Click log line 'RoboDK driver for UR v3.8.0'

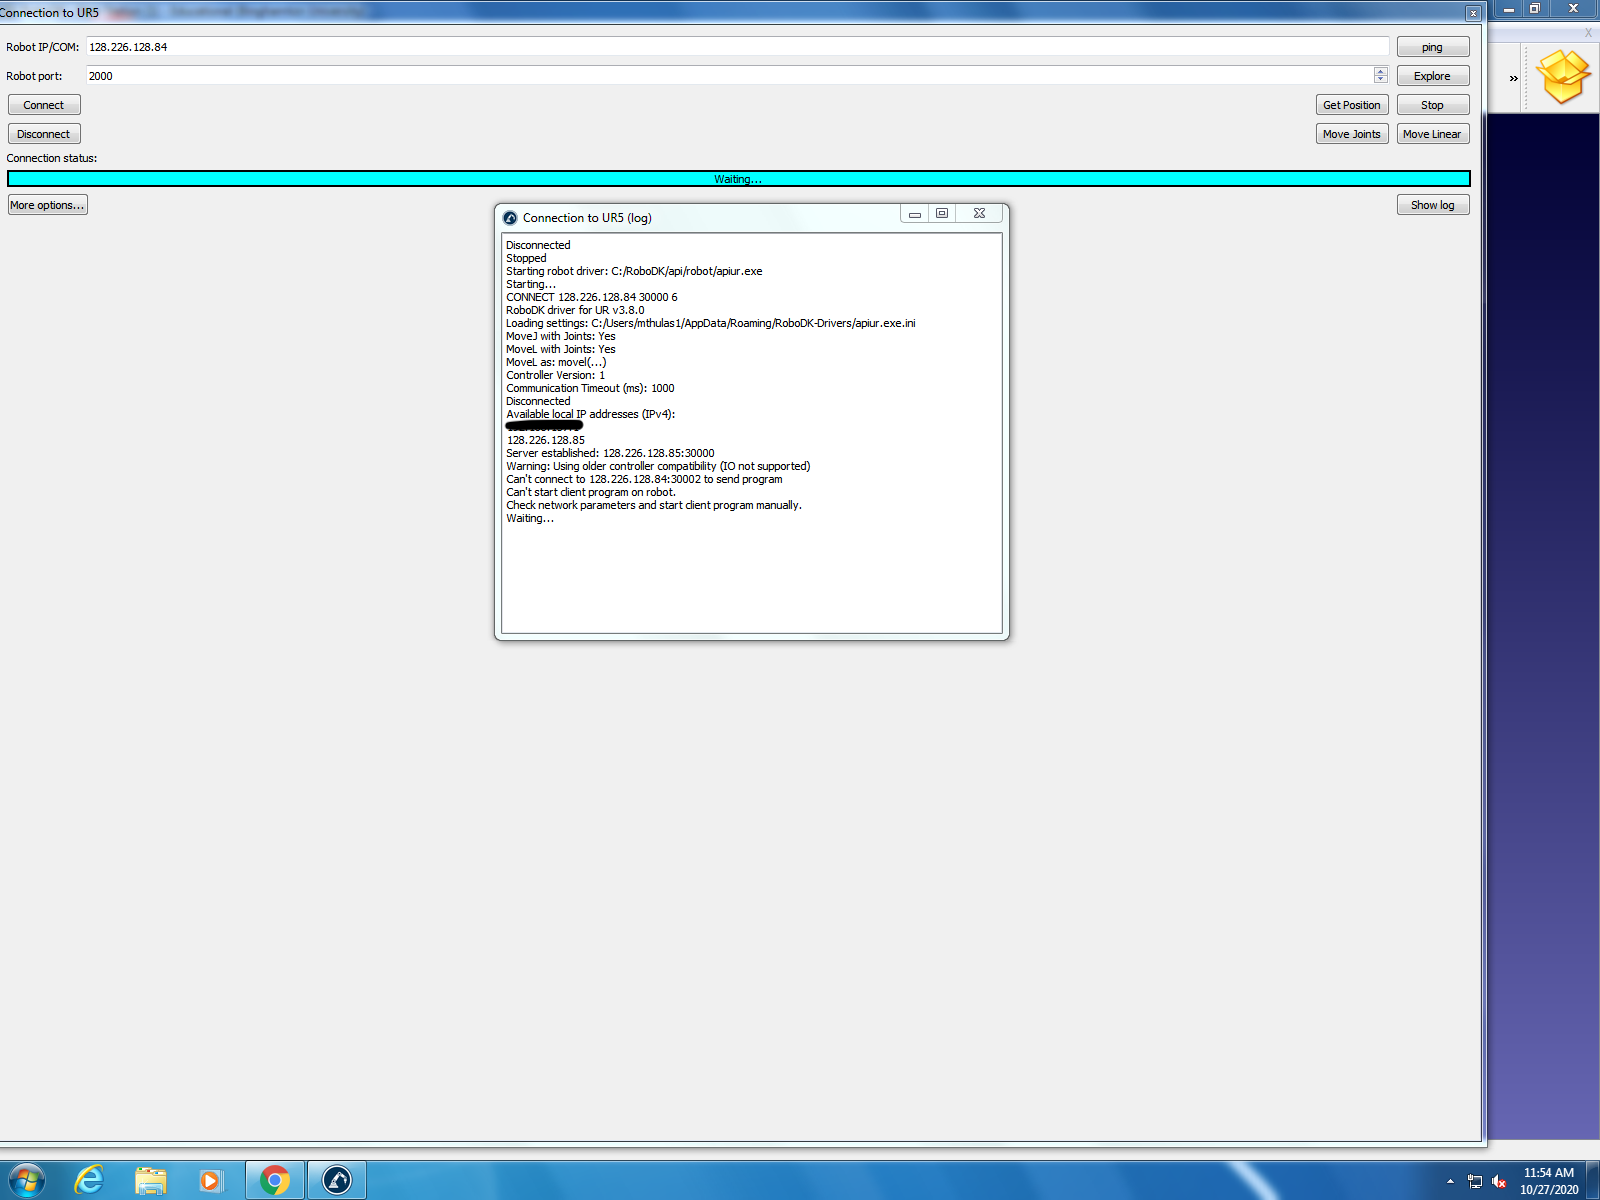(575, 310)
